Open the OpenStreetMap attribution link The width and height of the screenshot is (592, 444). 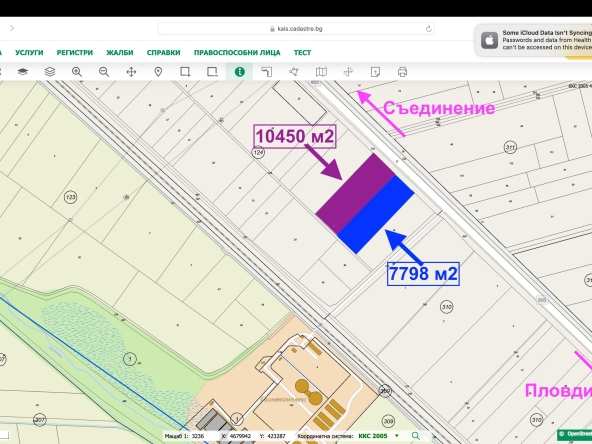pos(575,434)
